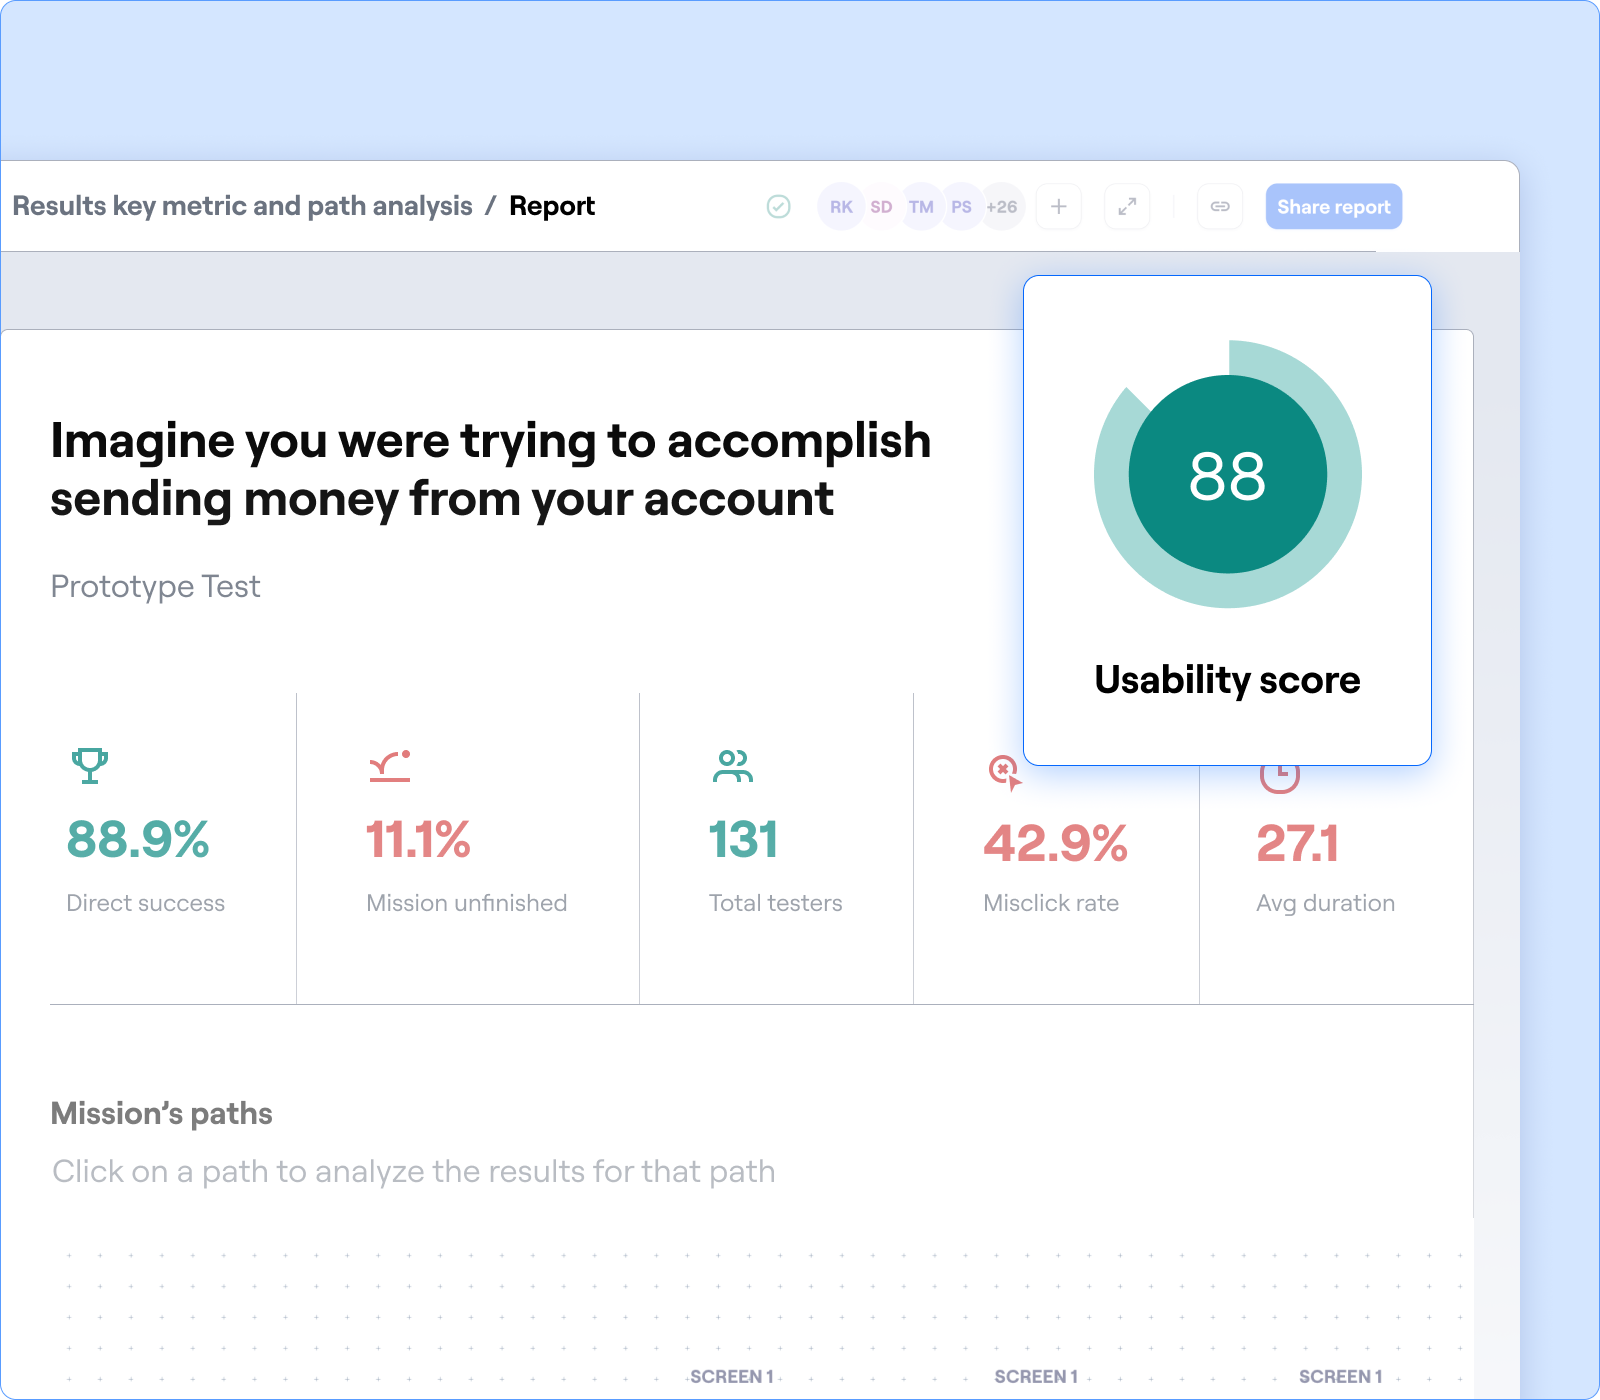Select the 88.9% Direct success metric
The height and width of the screenshot is (1400, 1600).
point(138,840)
